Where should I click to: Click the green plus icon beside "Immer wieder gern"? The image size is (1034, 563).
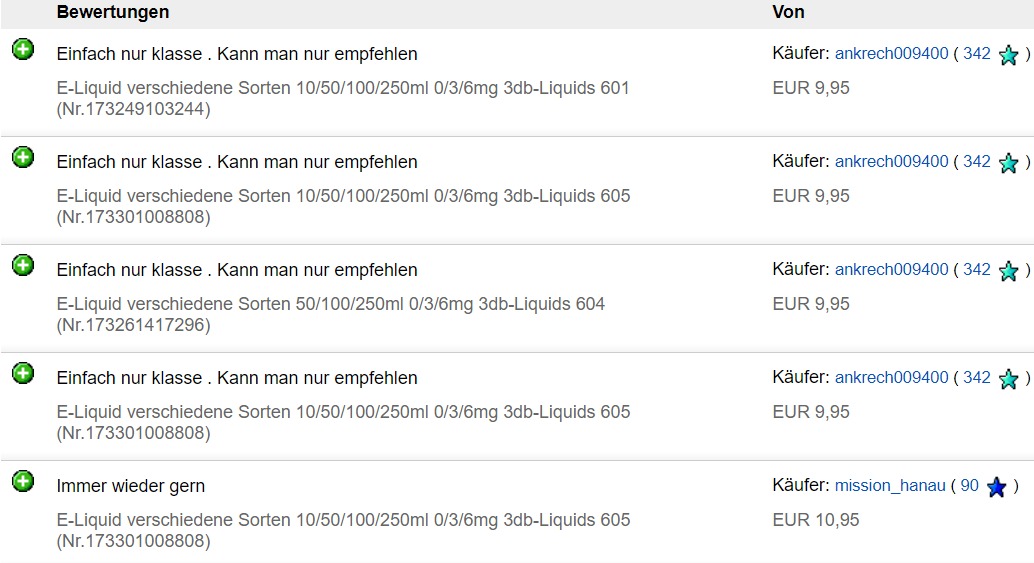[x=23, y=482]
